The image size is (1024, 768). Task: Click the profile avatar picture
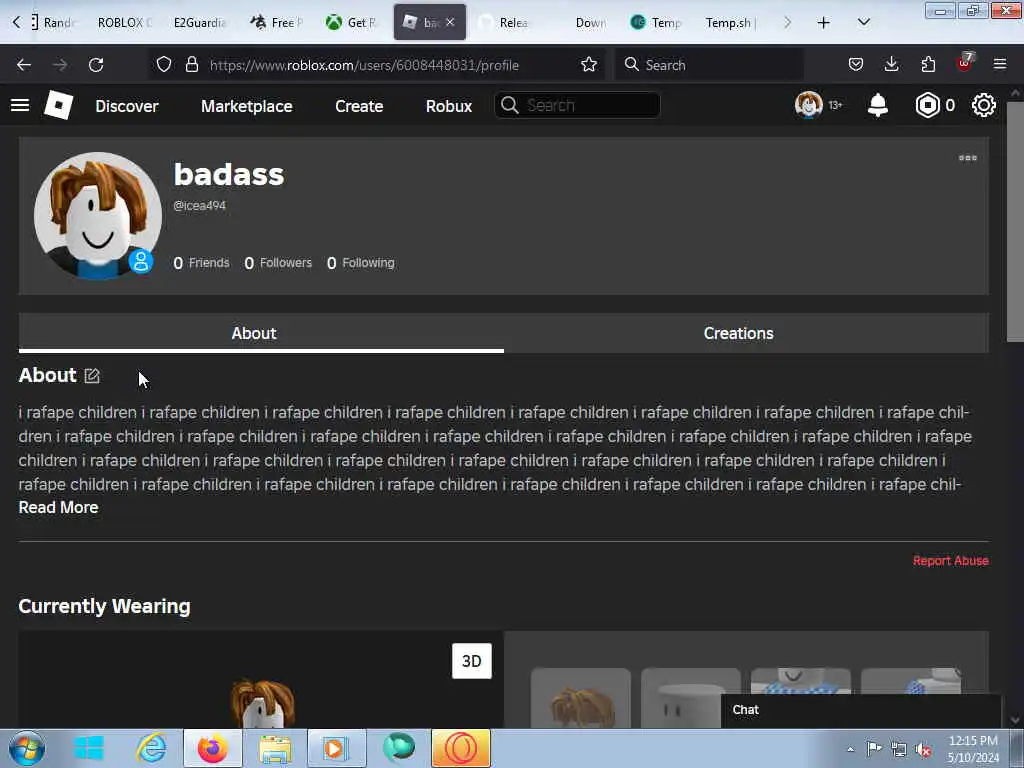98,216
